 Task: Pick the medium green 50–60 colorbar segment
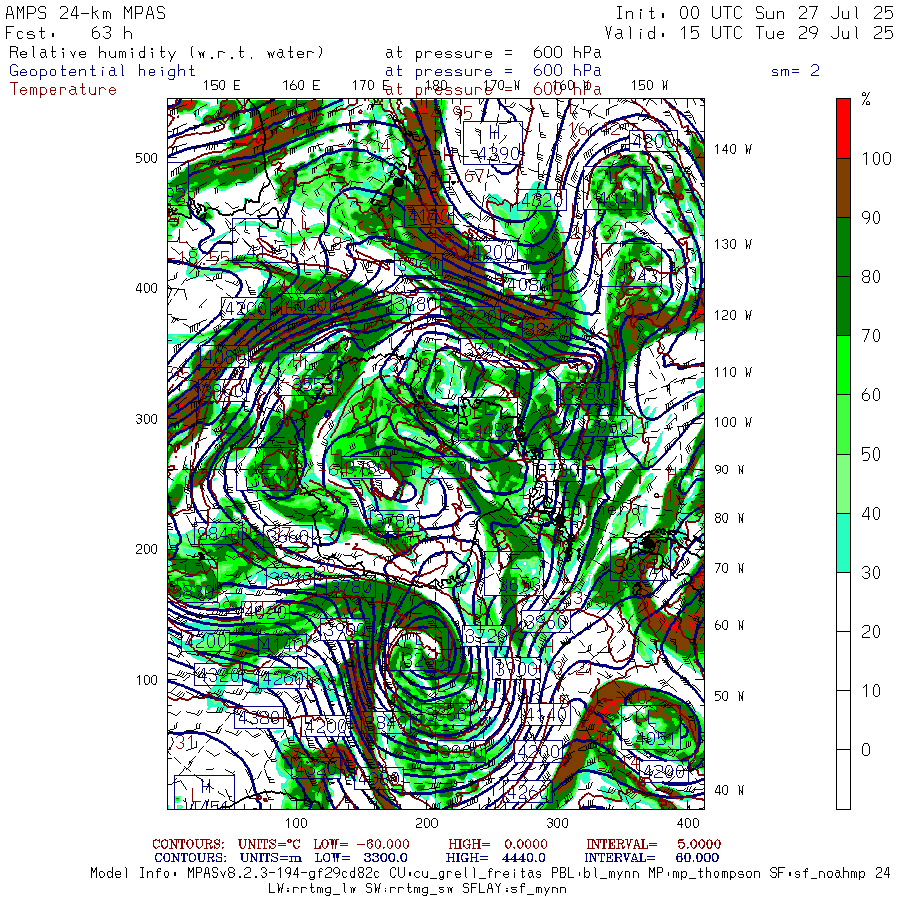coord(843,425)
